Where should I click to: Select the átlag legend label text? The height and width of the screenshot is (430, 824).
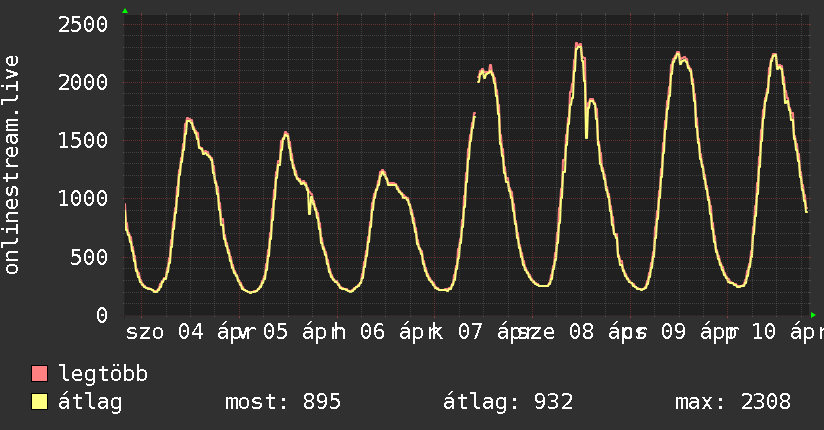[90, 402]
